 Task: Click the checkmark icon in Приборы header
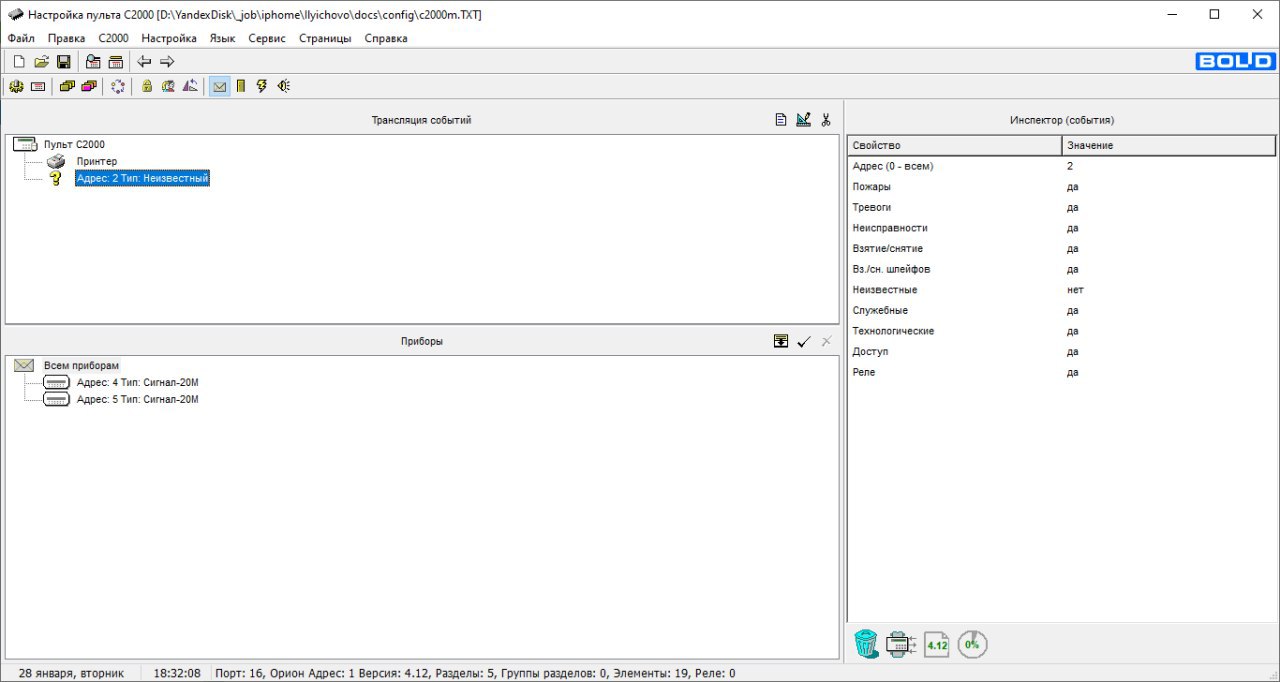tap(804, 341)
